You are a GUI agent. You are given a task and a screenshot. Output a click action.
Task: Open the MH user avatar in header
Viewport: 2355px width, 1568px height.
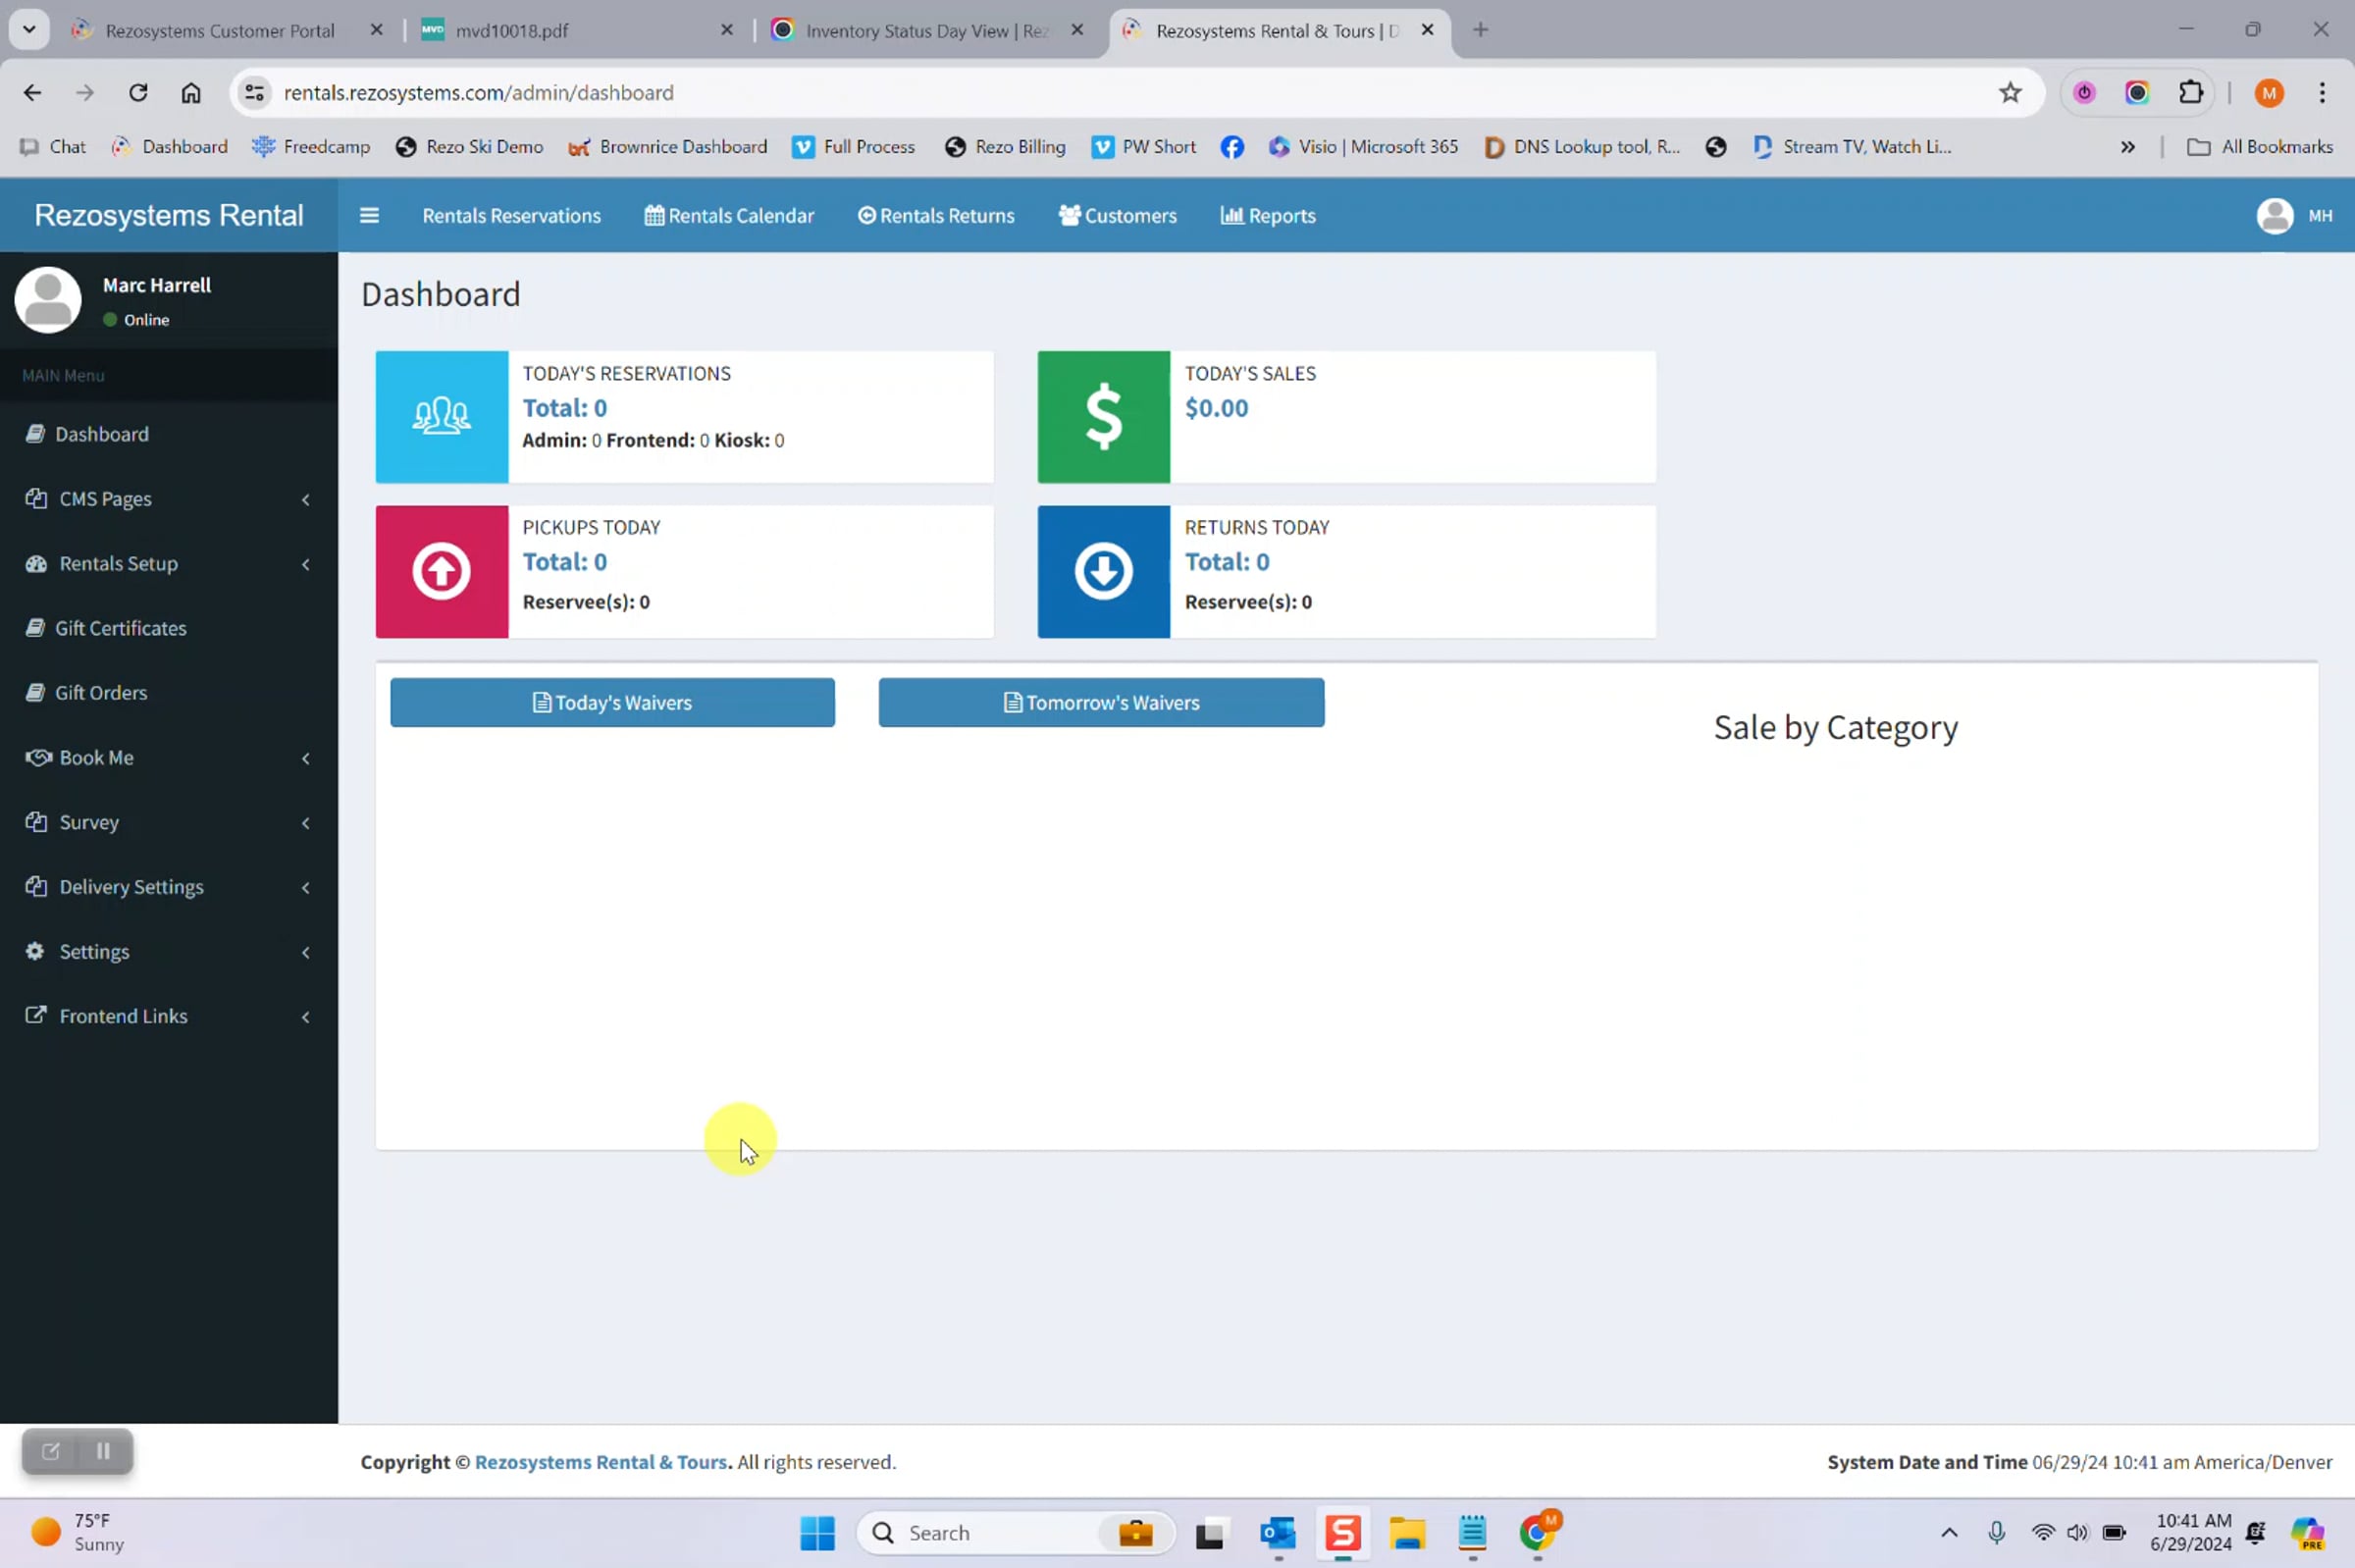(x=2274, y=215)
